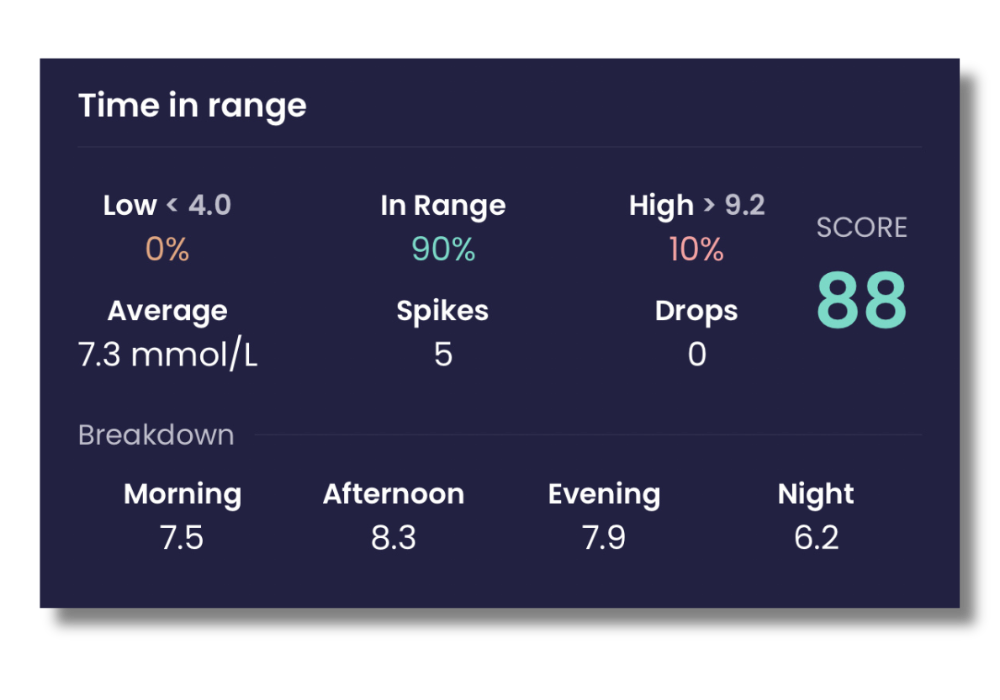Select the Spikes stat
1000x700 pixels.
pyautogui.click(x=442, y=310)
